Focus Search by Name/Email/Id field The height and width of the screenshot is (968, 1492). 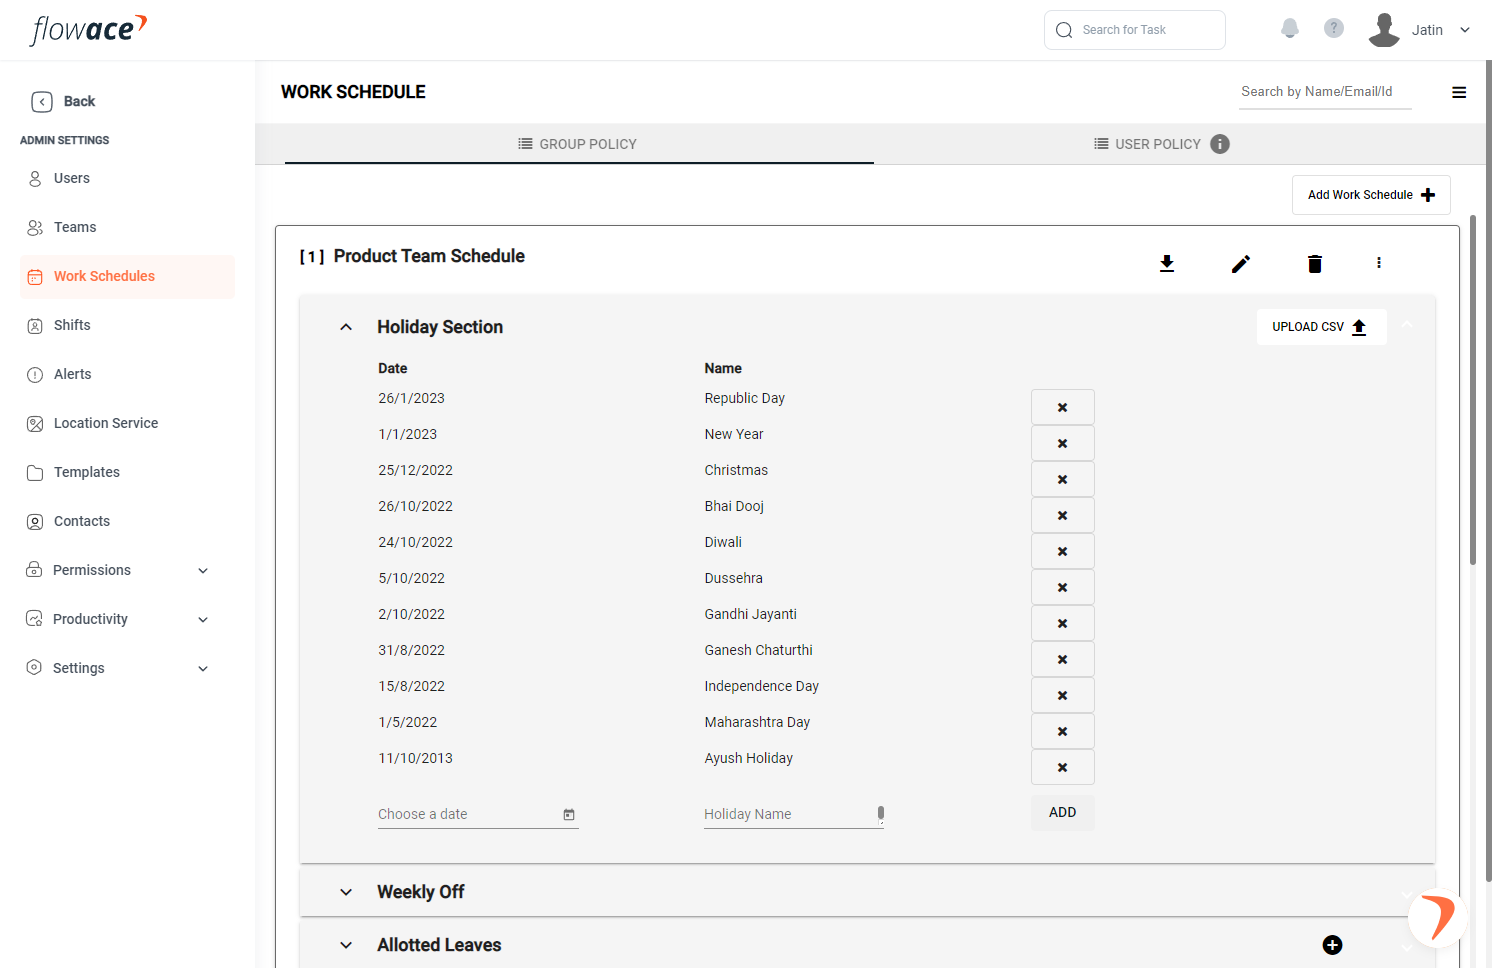click(1325, 92)
